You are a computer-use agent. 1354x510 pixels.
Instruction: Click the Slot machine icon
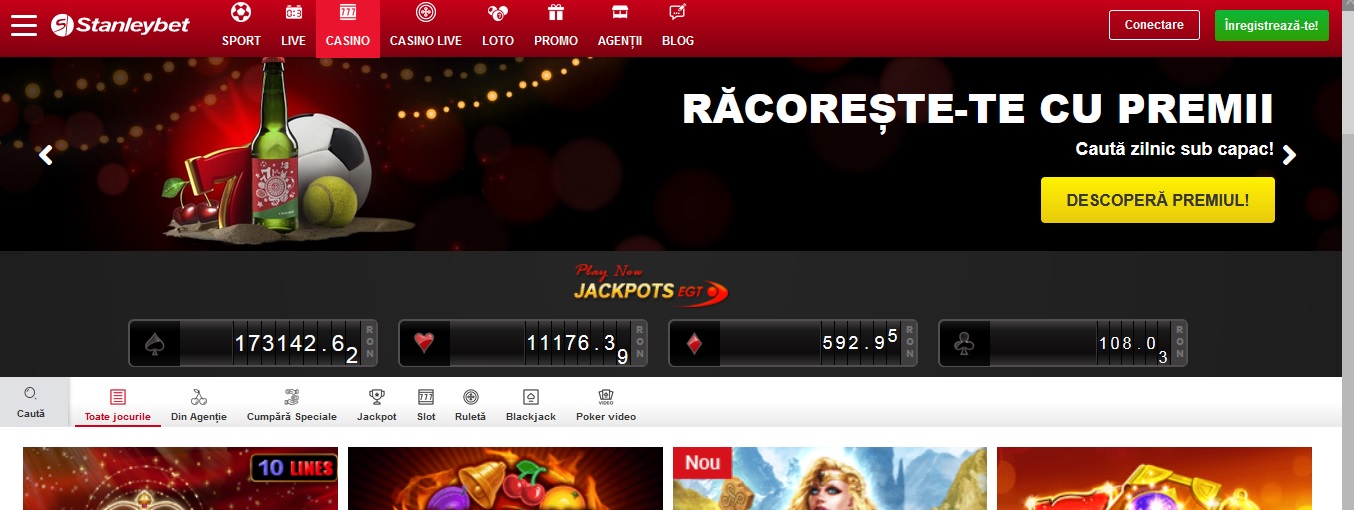(x=426, y=397)
